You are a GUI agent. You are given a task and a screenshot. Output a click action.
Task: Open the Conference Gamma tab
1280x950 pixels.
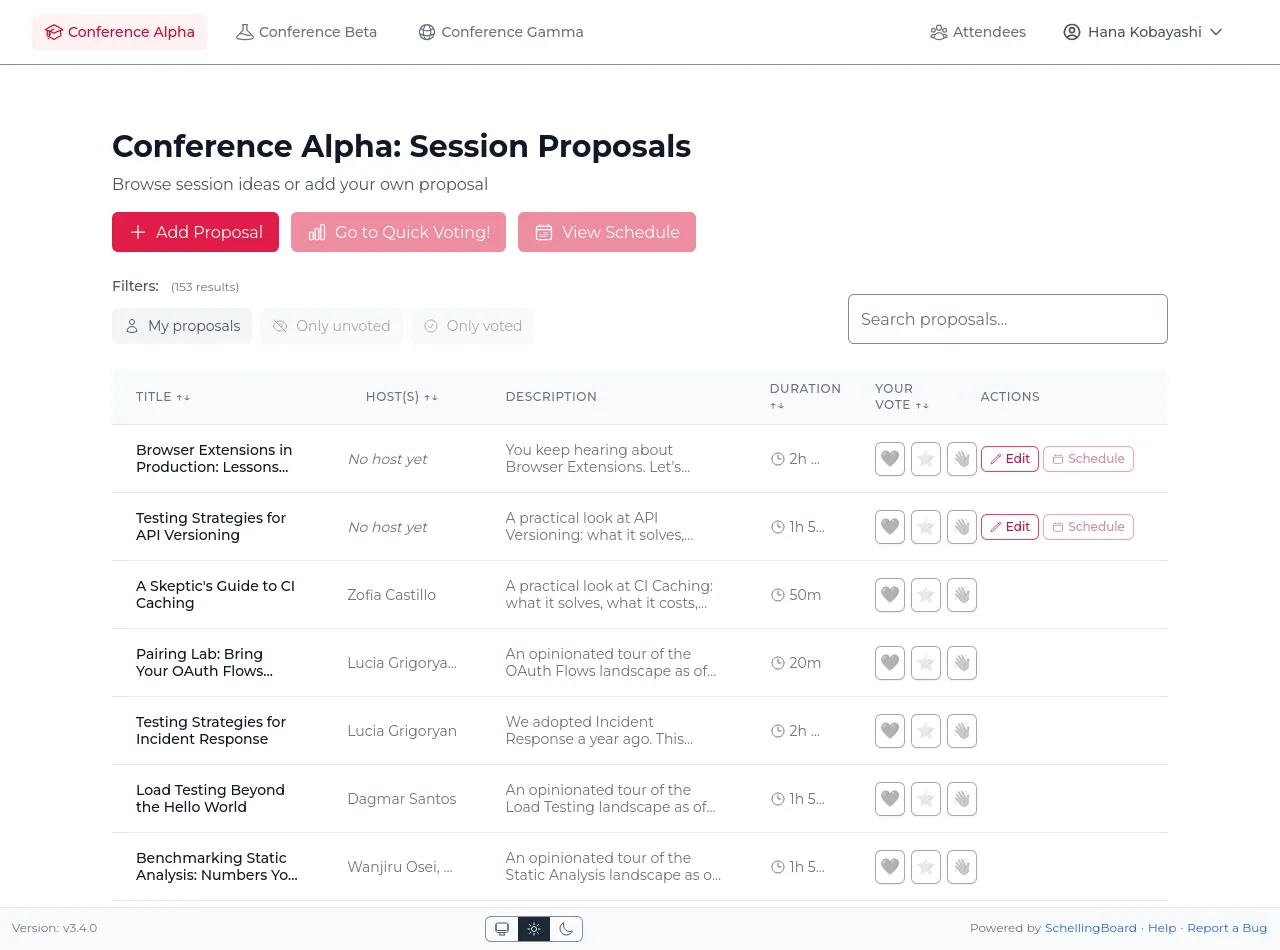[x=501, y=32]
